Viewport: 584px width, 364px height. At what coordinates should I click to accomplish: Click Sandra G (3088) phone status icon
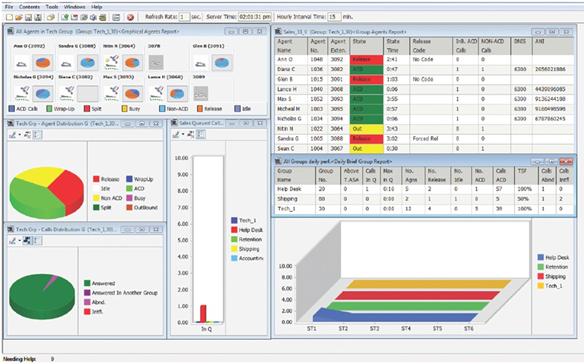67,64
